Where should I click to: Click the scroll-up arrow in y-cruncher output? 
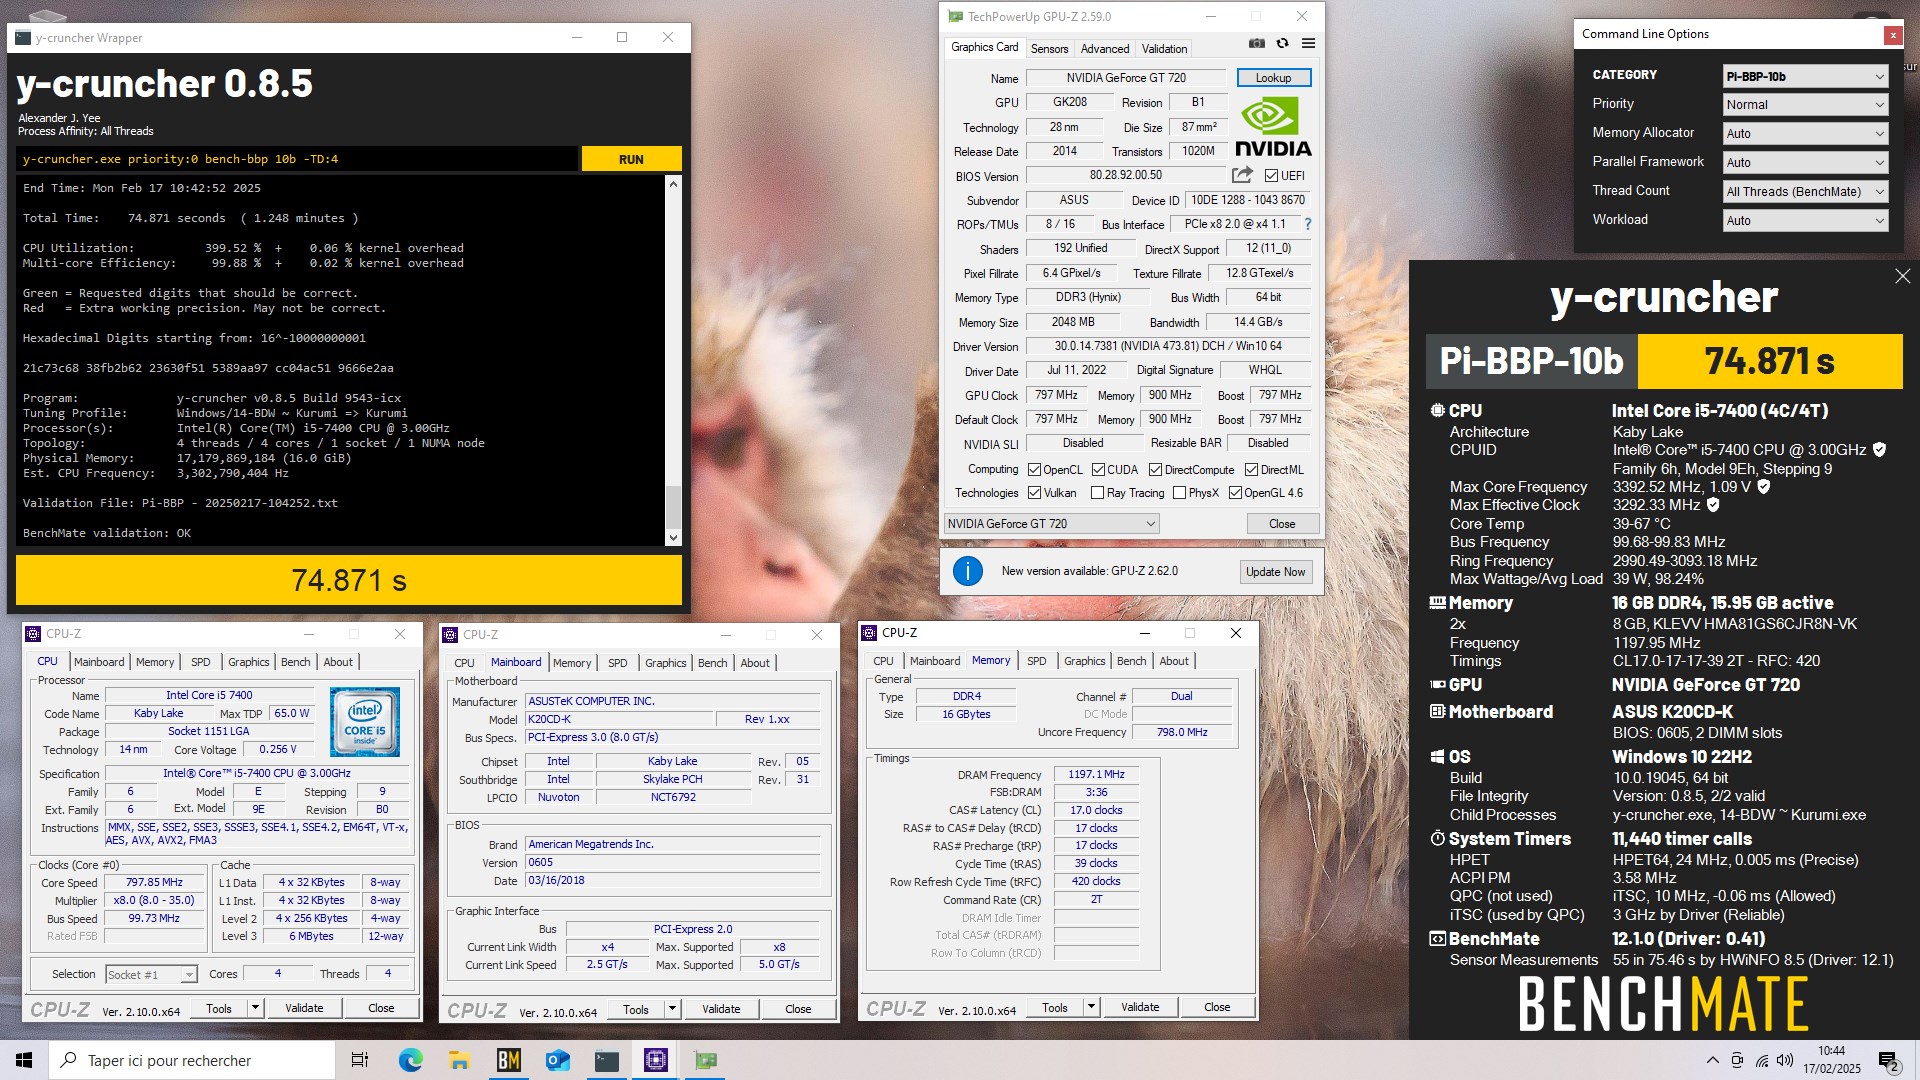(673, 184)
